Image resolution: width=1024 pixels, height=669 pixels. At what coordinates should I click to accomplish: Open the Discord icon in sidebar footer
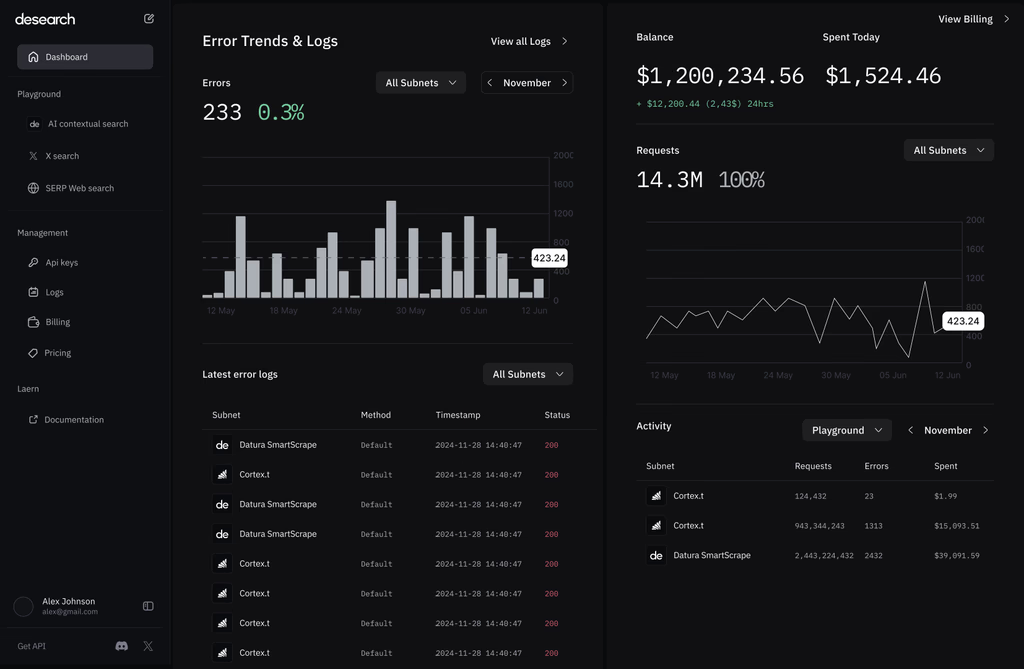[x=121, y=645]
